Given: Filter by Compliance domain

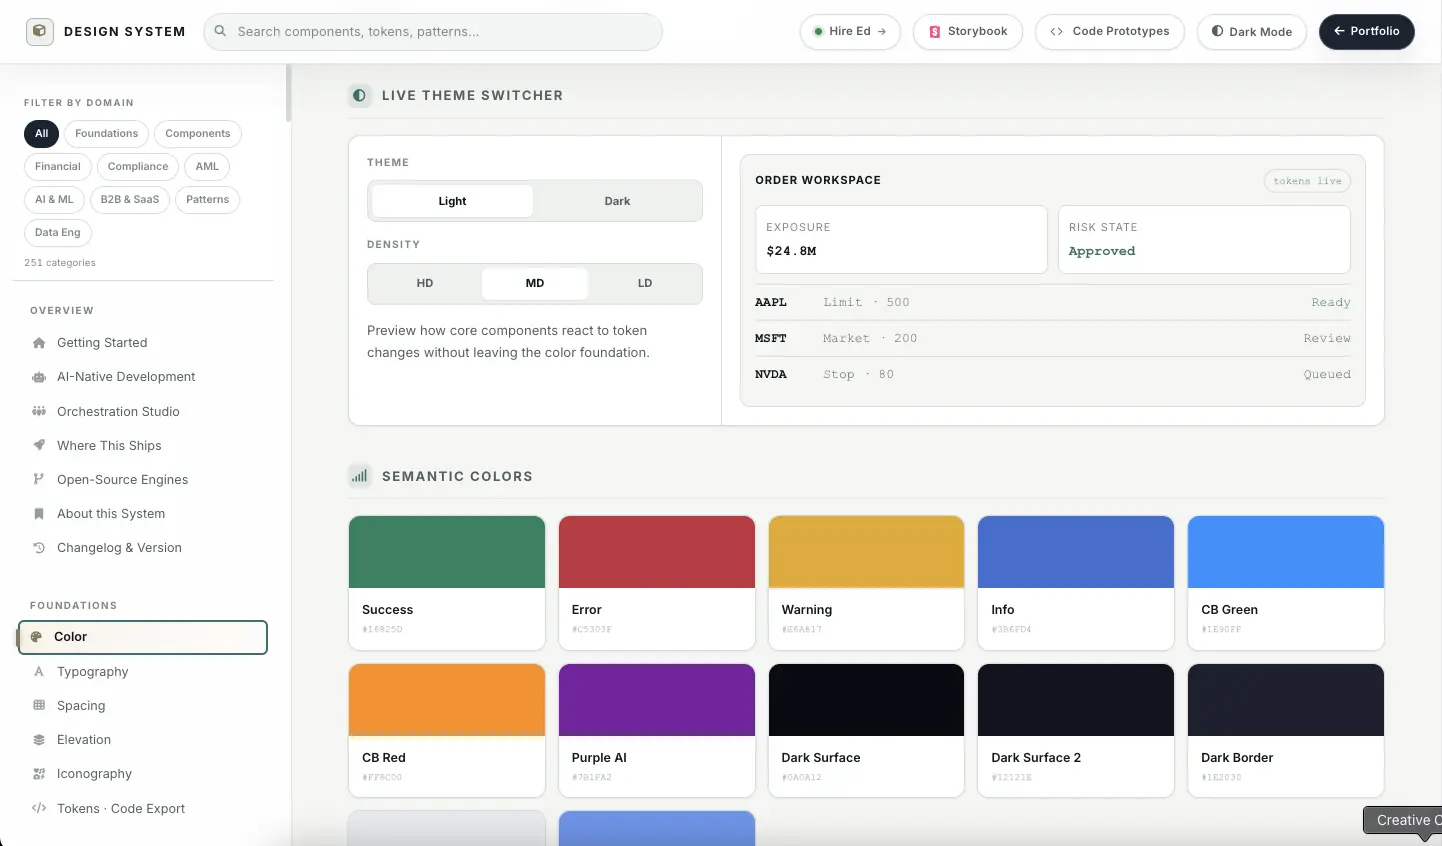Looking at the screenshot, I should click(x=138, y=166).
